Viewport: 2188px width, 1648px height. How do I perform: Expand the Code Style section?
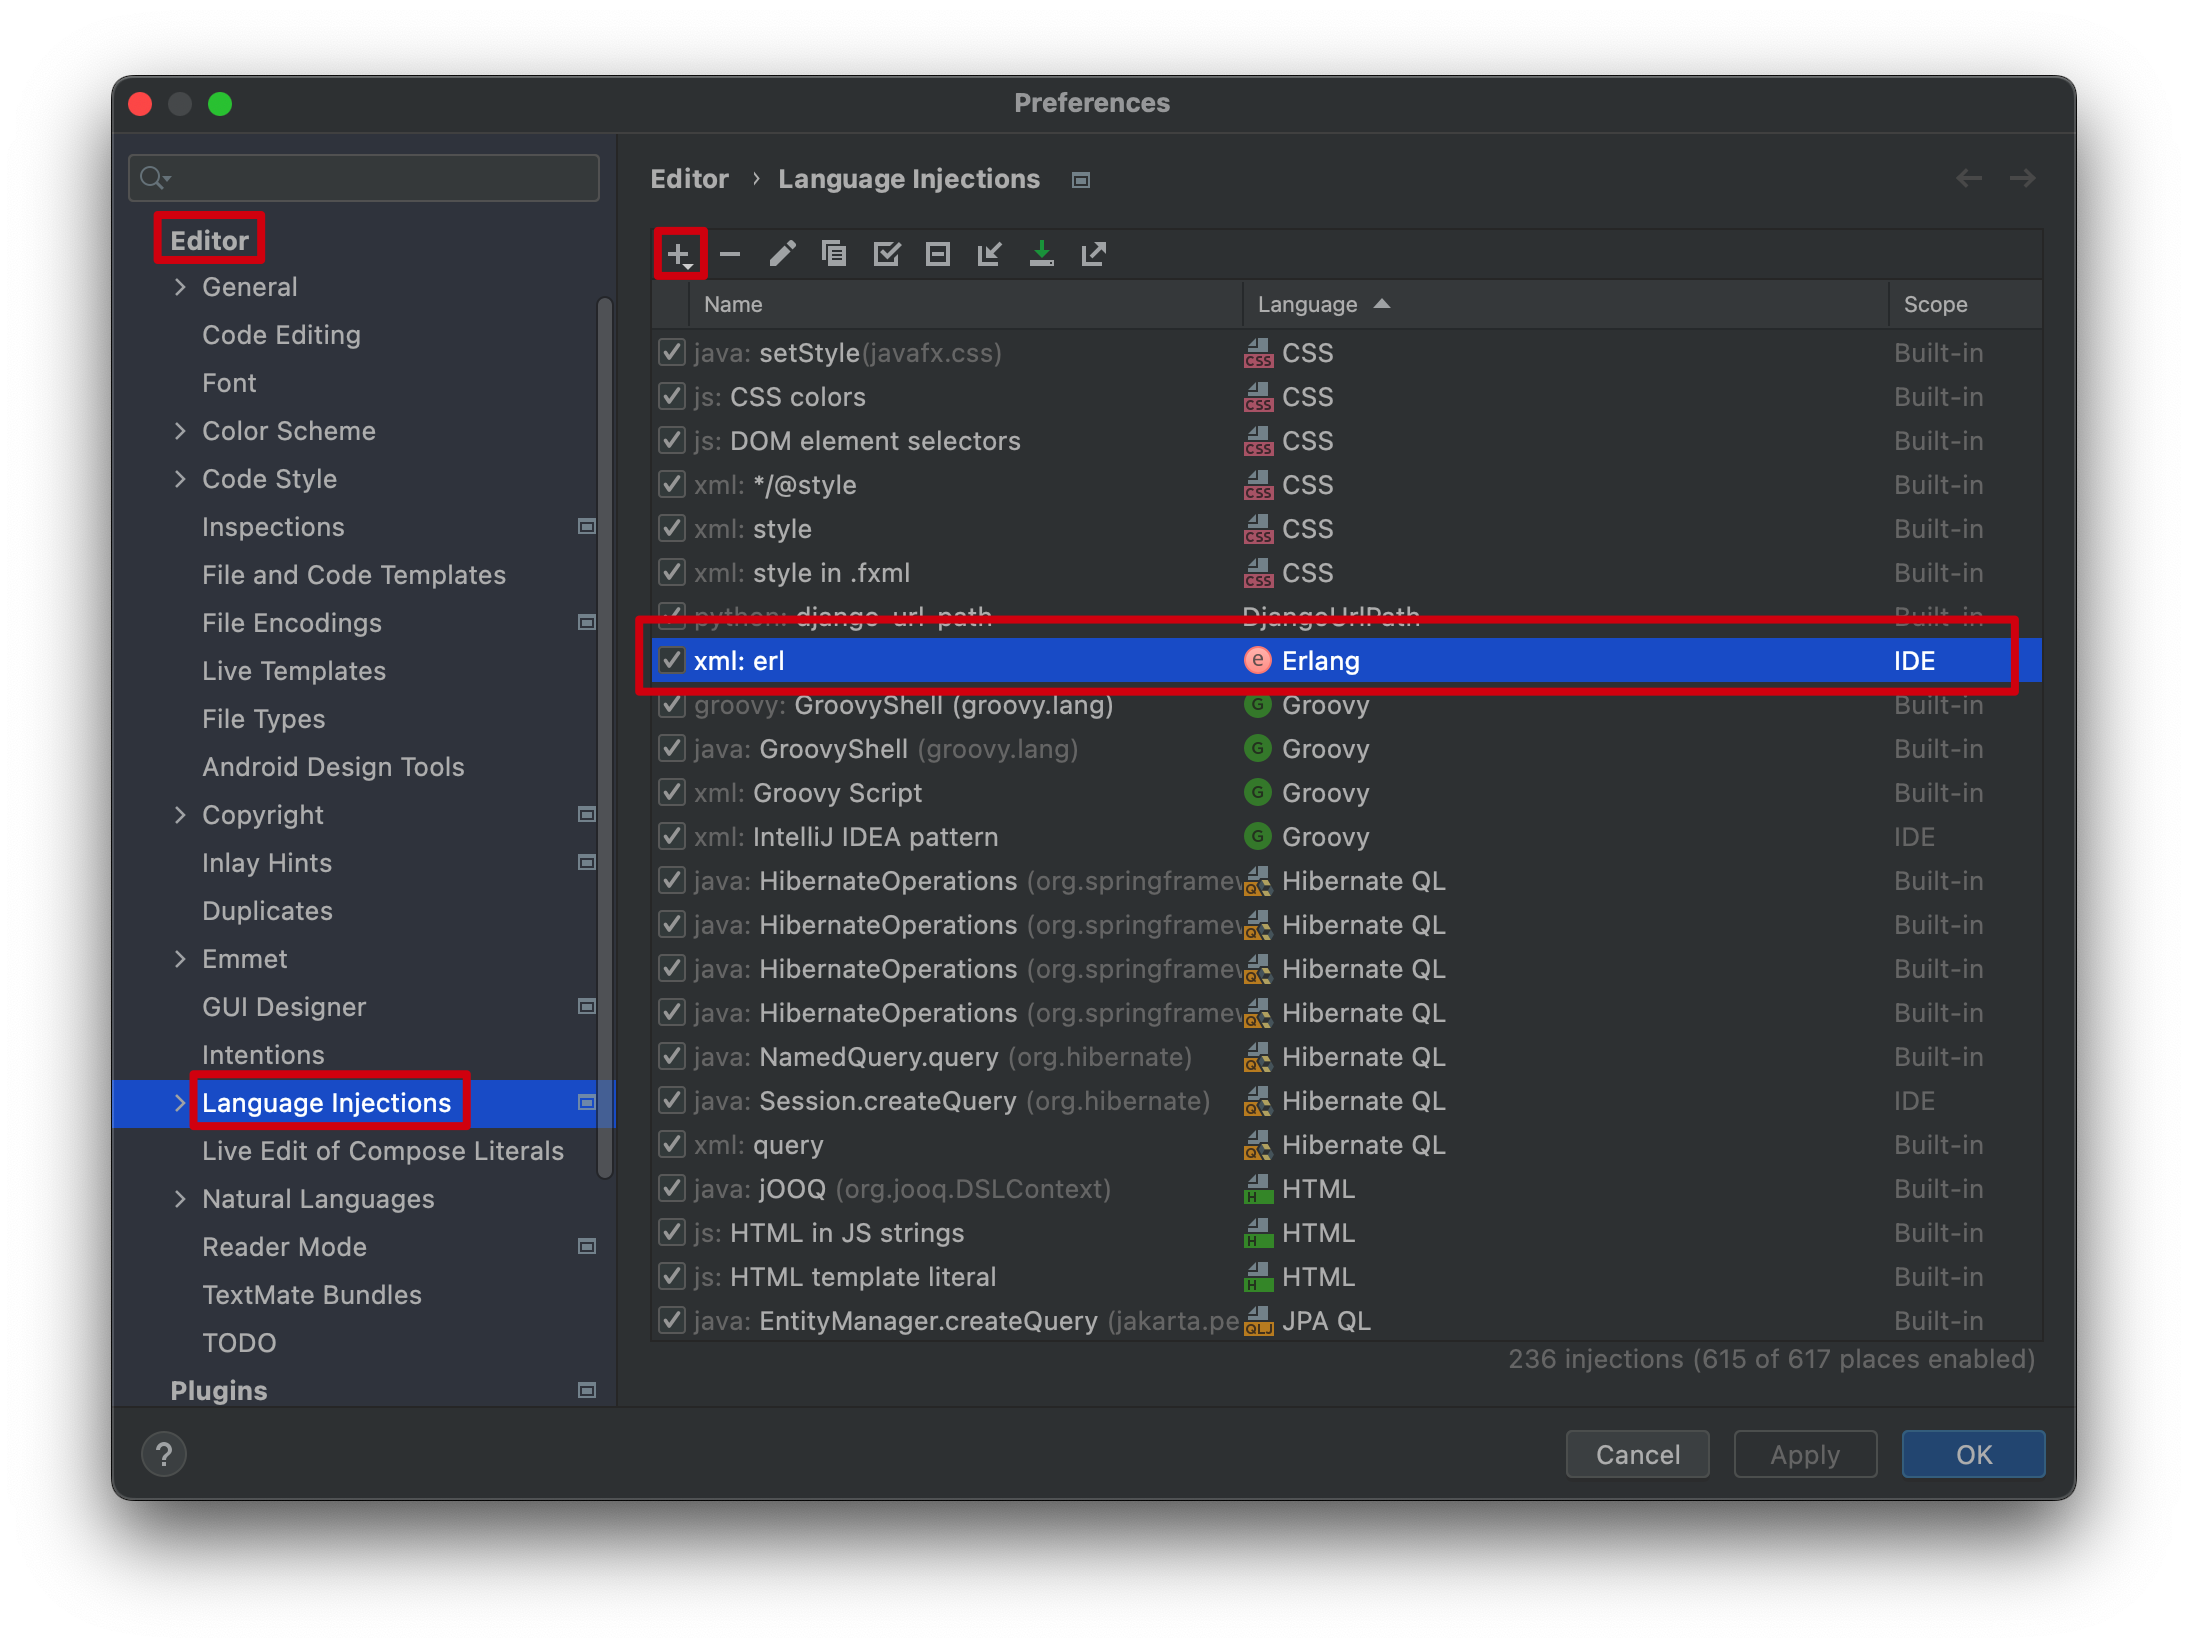(x=181, y=478)
